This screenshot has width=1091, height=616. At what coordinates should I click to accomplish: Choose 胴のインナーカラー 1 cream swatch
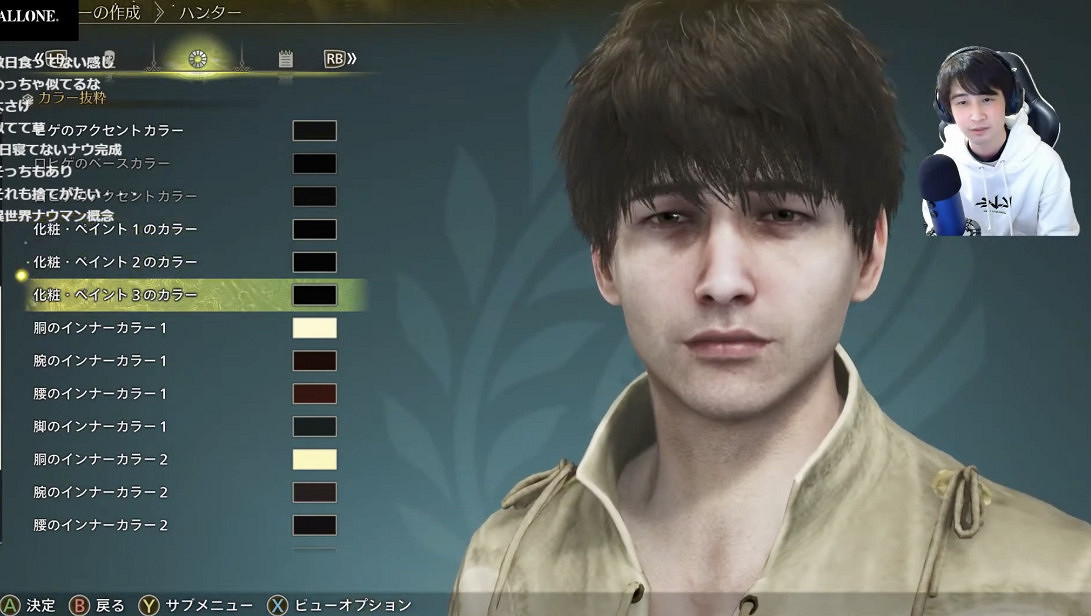tap(314, 328)
